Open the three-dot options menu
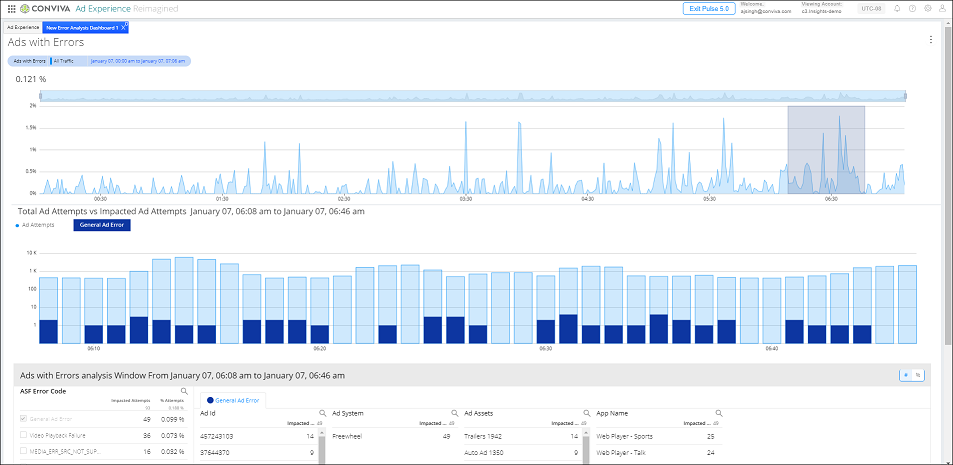The width and height of the screenshot is (953, 465). (x=931, y=40)
